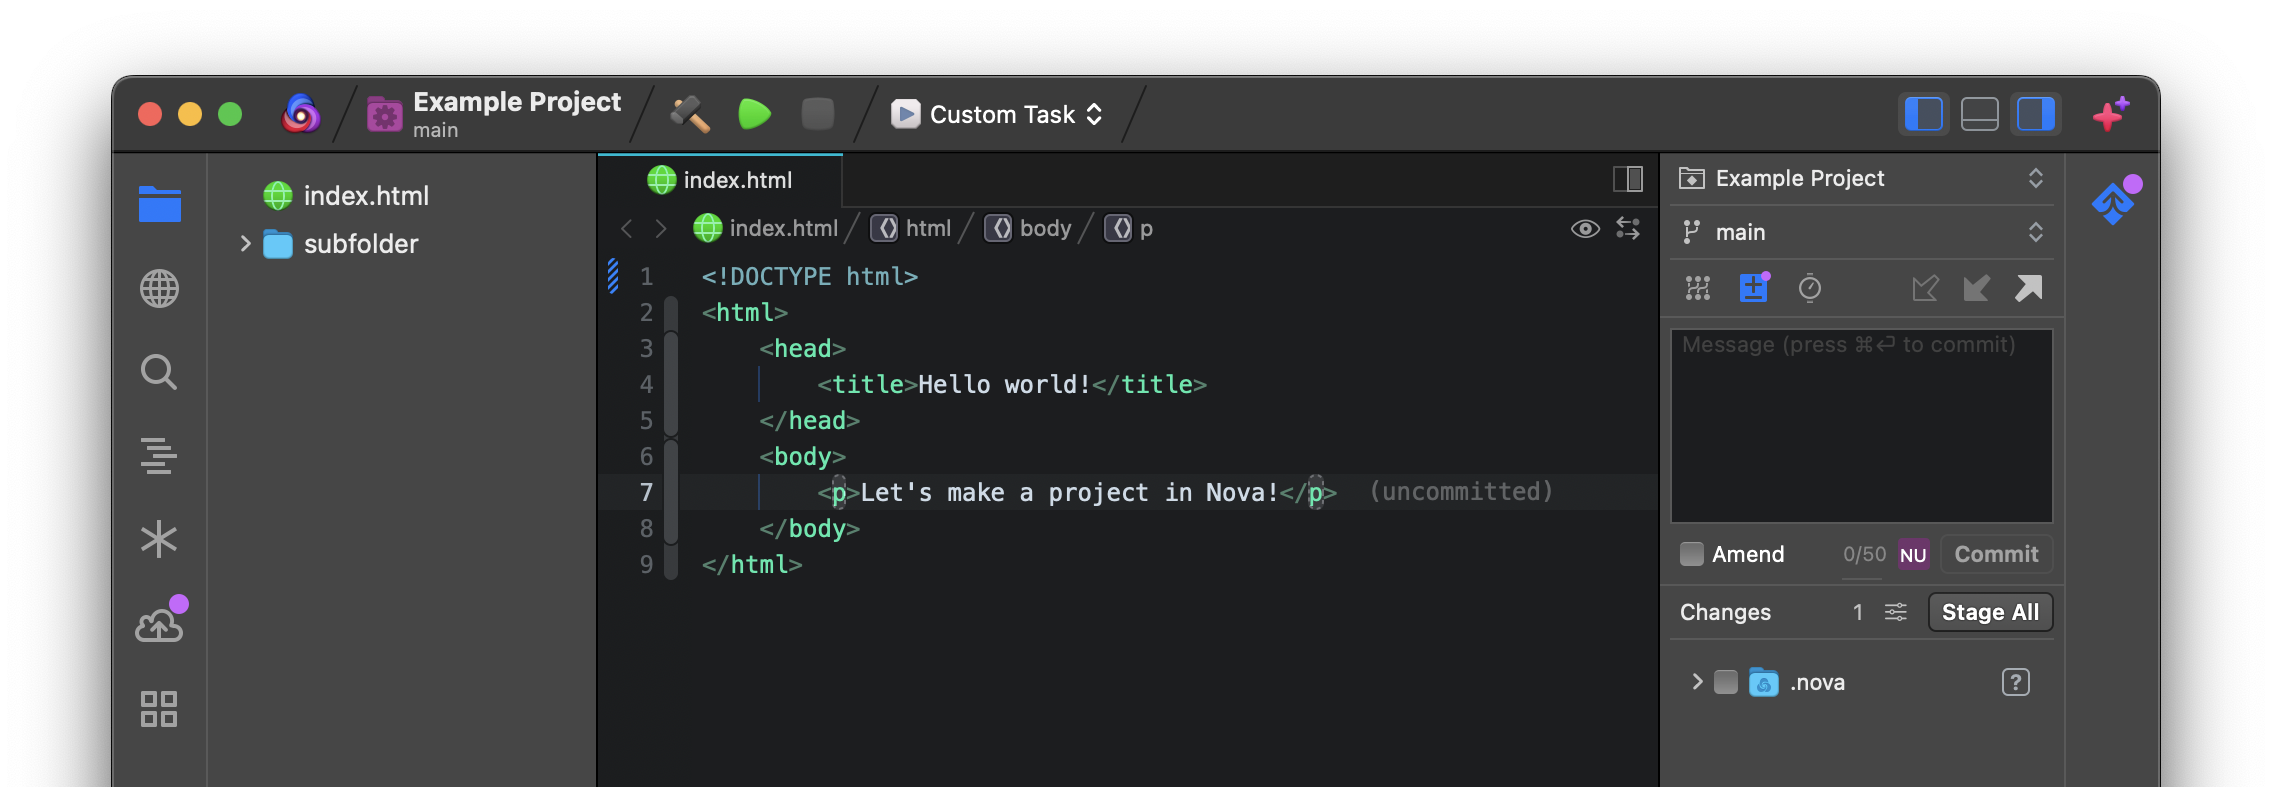Click the body breadcrumb item

[1029, 229]
